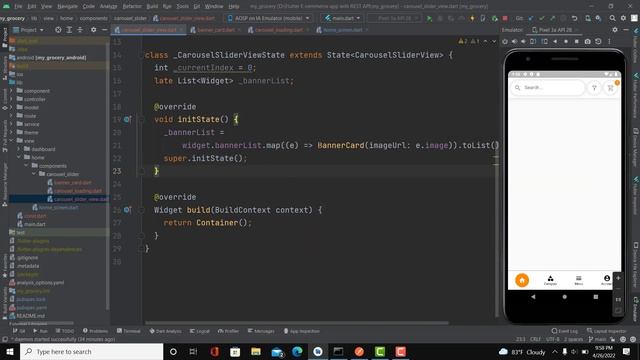Select README.md in project tree
The height and width of the screenshot is (360, 640).
pyautogui.click(x=30, y=316)
